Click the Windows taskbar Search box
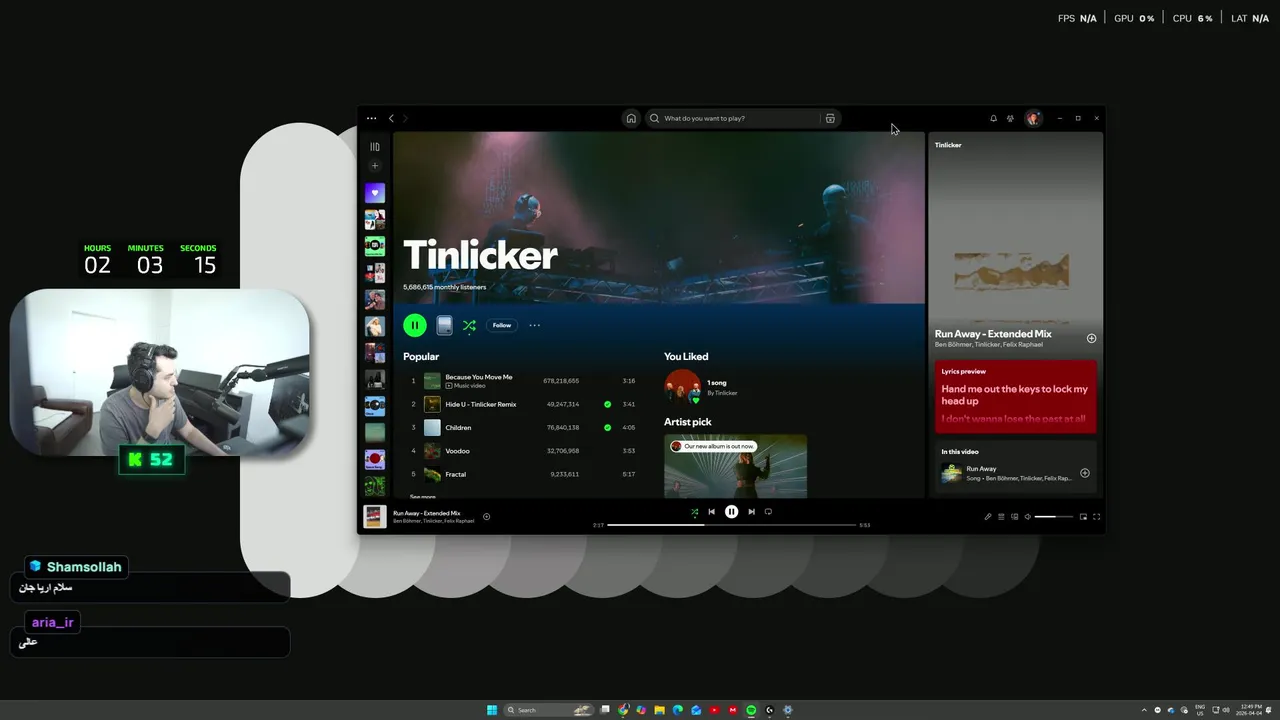Viewport: 1280px width, 720px height. tap(548, 710)
